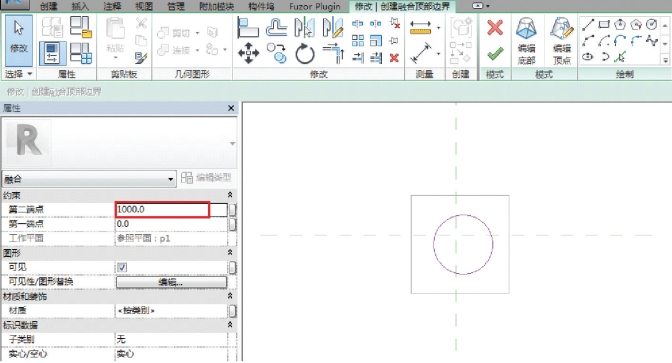Viewport: 672px width, 363px height.
Task: Open the 选择 panel dropdown
Action: [30, 74]
